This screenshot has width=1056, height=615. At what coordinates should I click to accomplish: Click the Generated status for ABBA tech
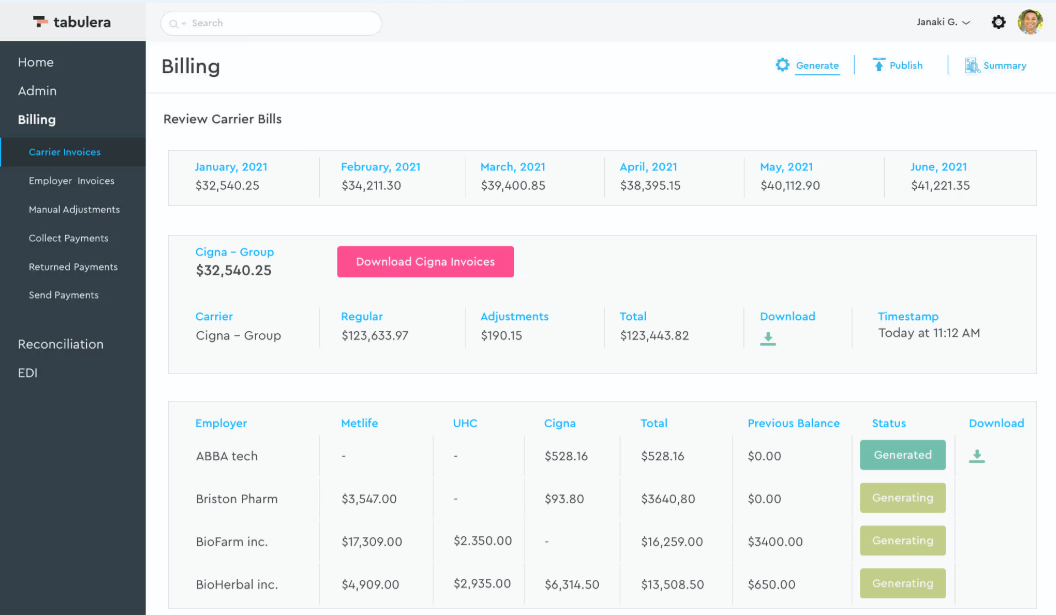click(902, 455)
